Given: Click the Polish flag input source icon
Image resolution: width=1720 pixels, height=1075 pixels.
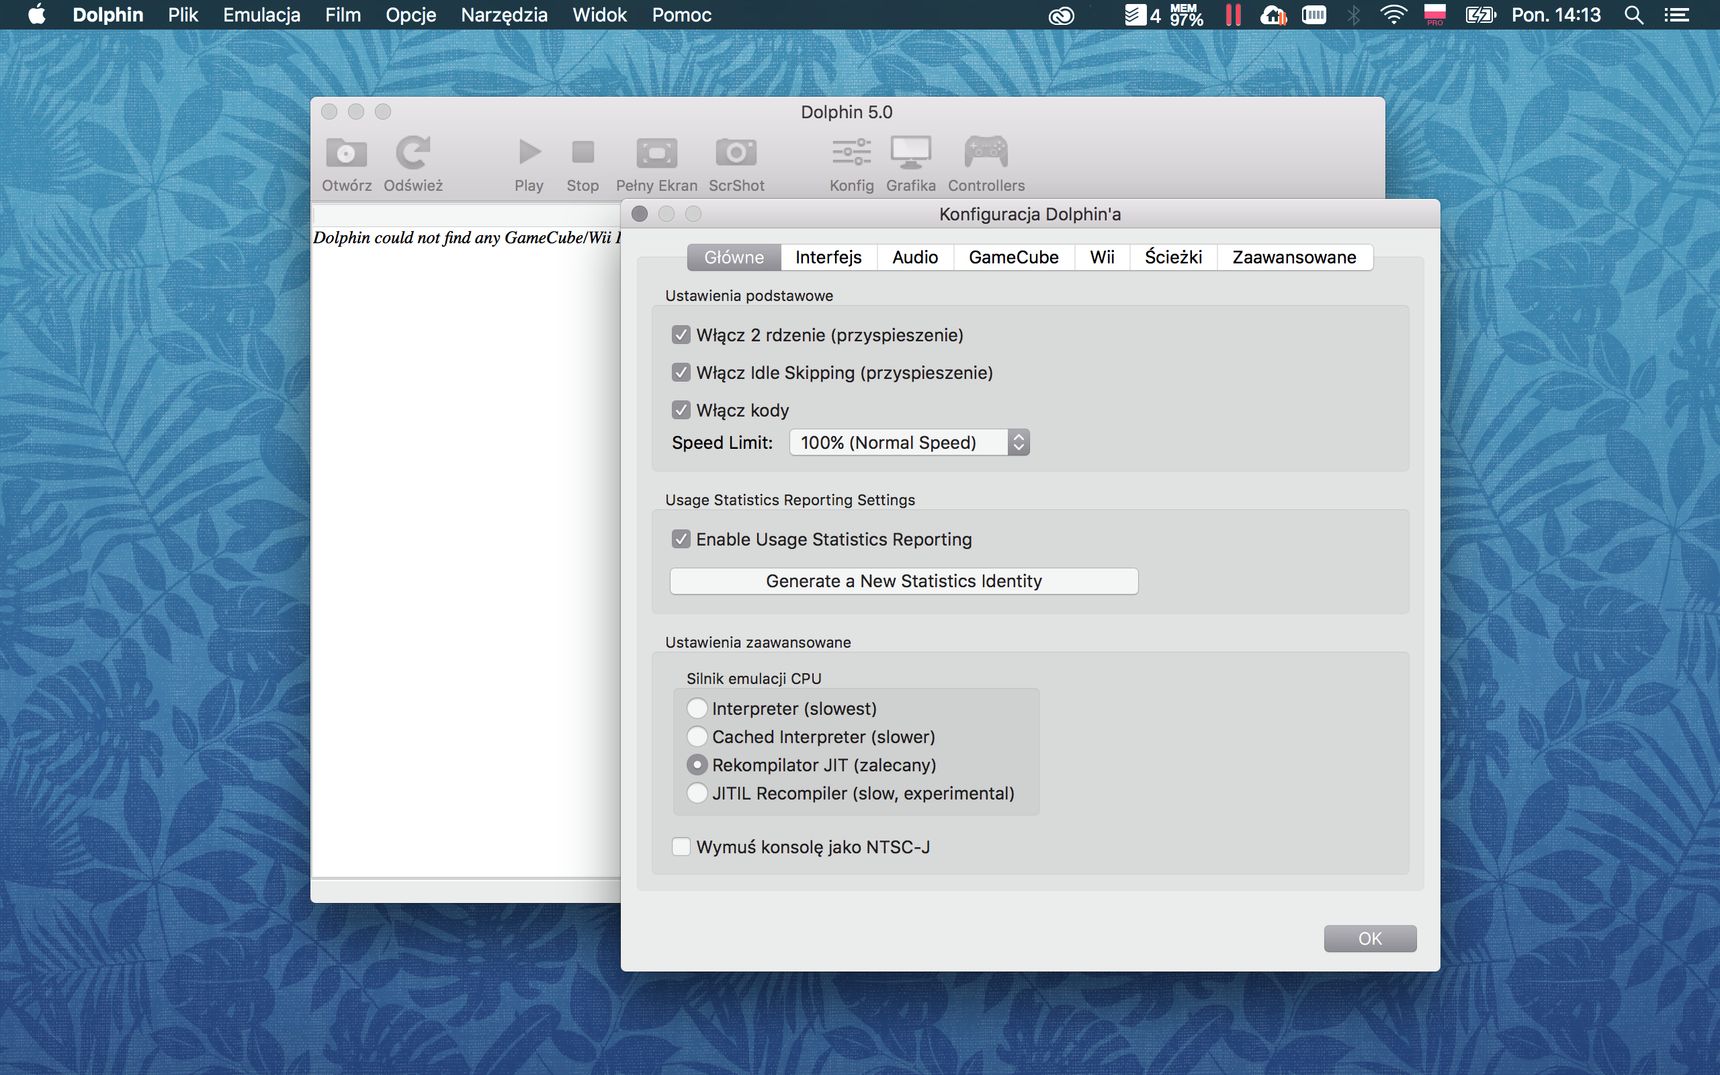Looking at the screenshot, I should tap(1435, 14).
